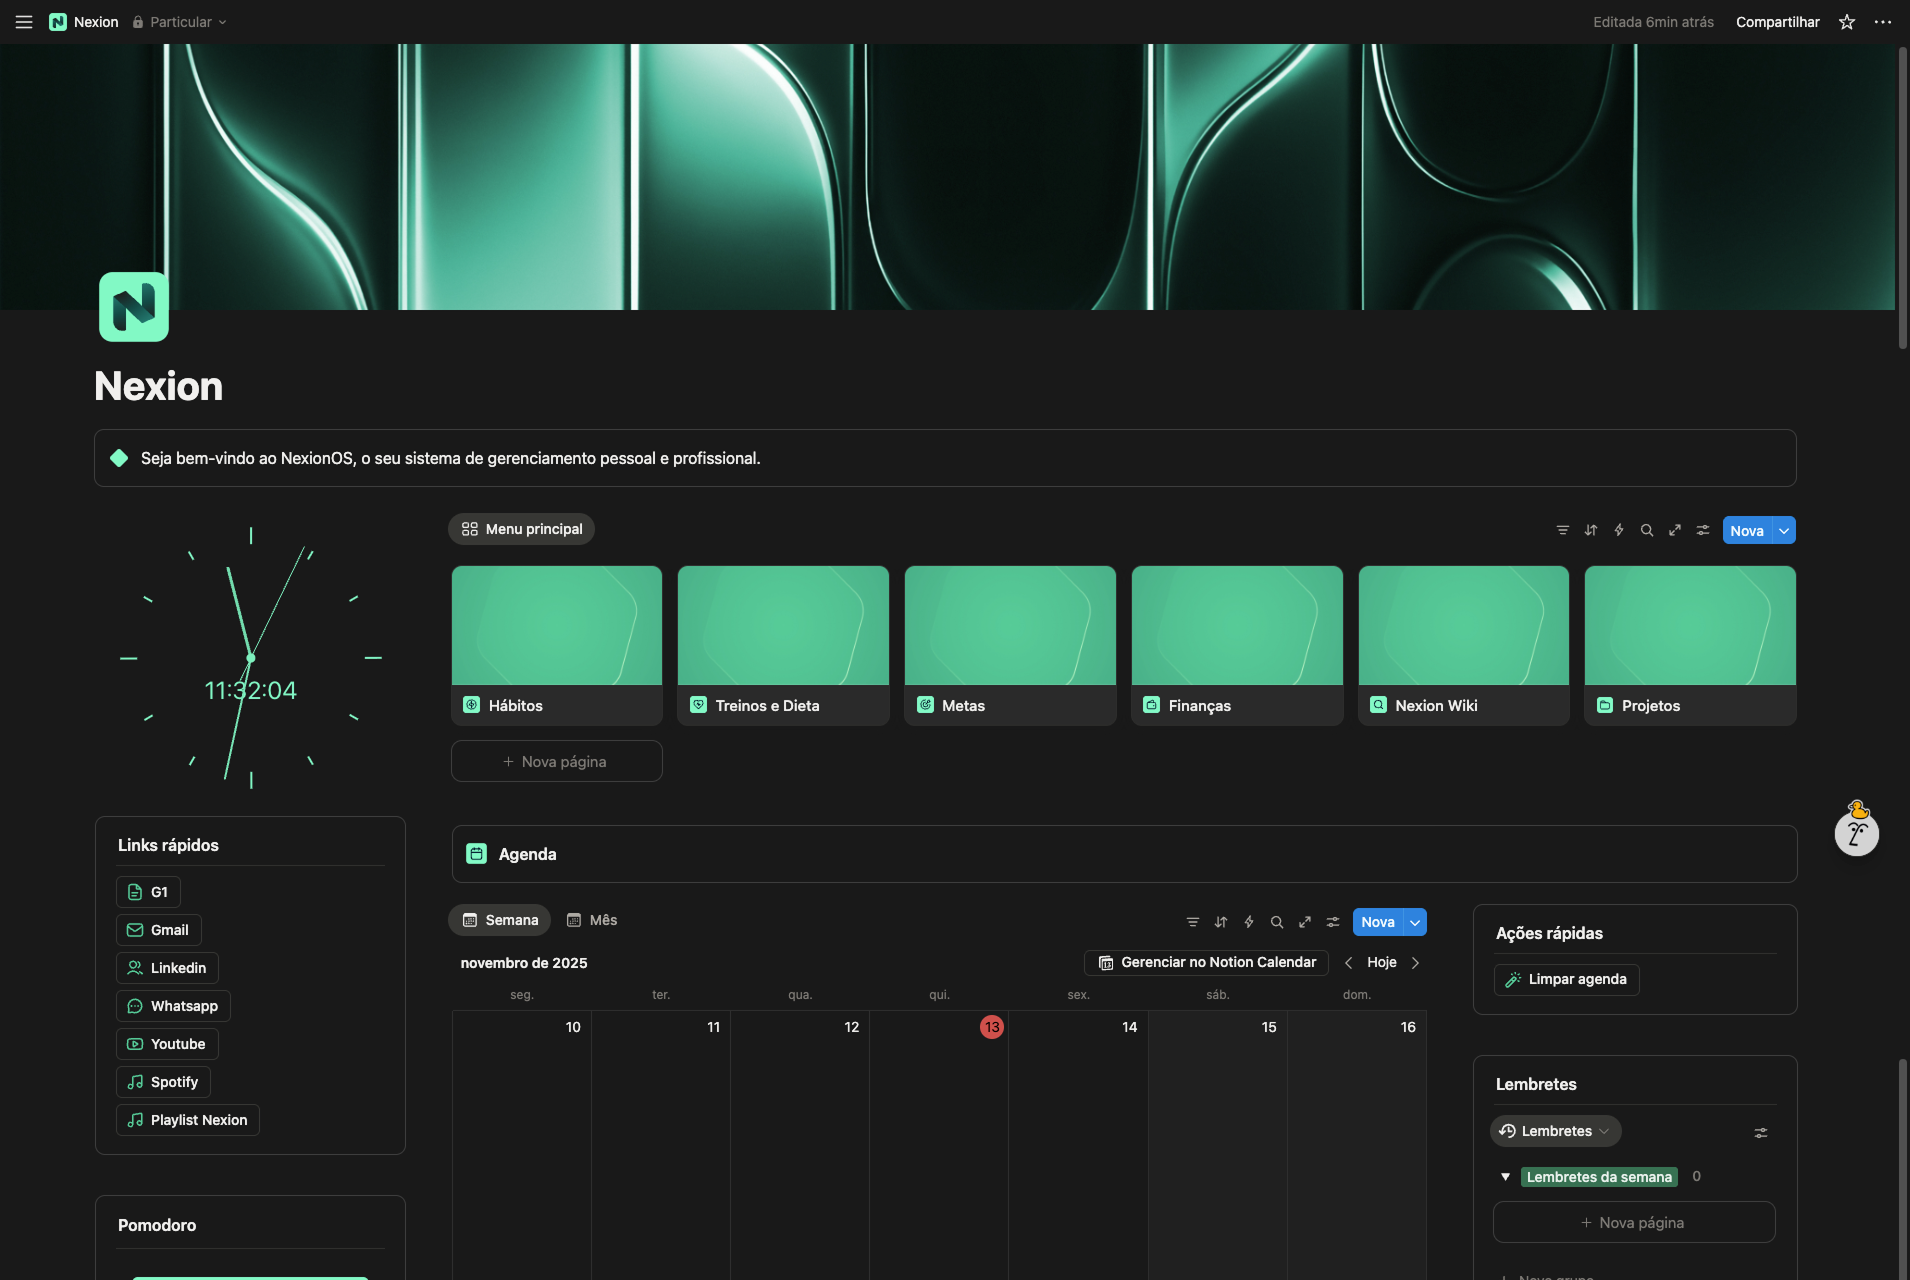
Task: Open the Particular workspace dropdown
Action: pos(180,21)
